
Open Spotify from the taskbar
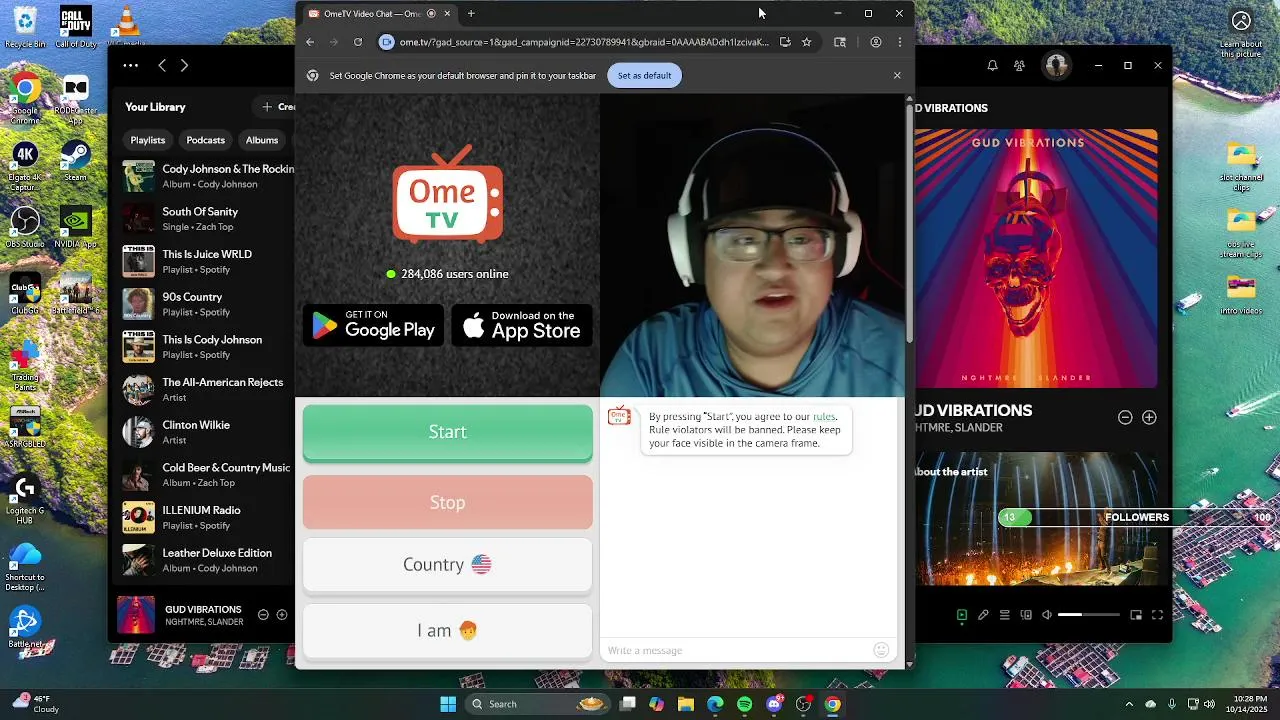tap(745, 704)
